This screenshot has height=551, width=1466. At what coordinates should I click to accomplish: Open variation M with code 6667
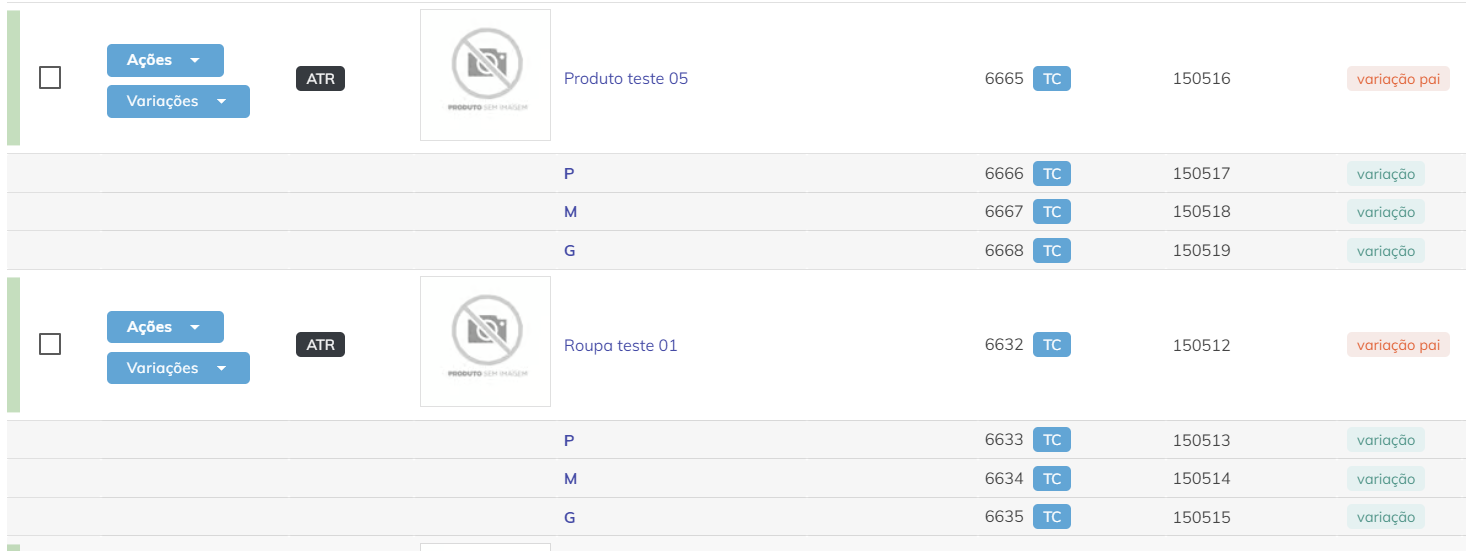click(x=570, y=212)
